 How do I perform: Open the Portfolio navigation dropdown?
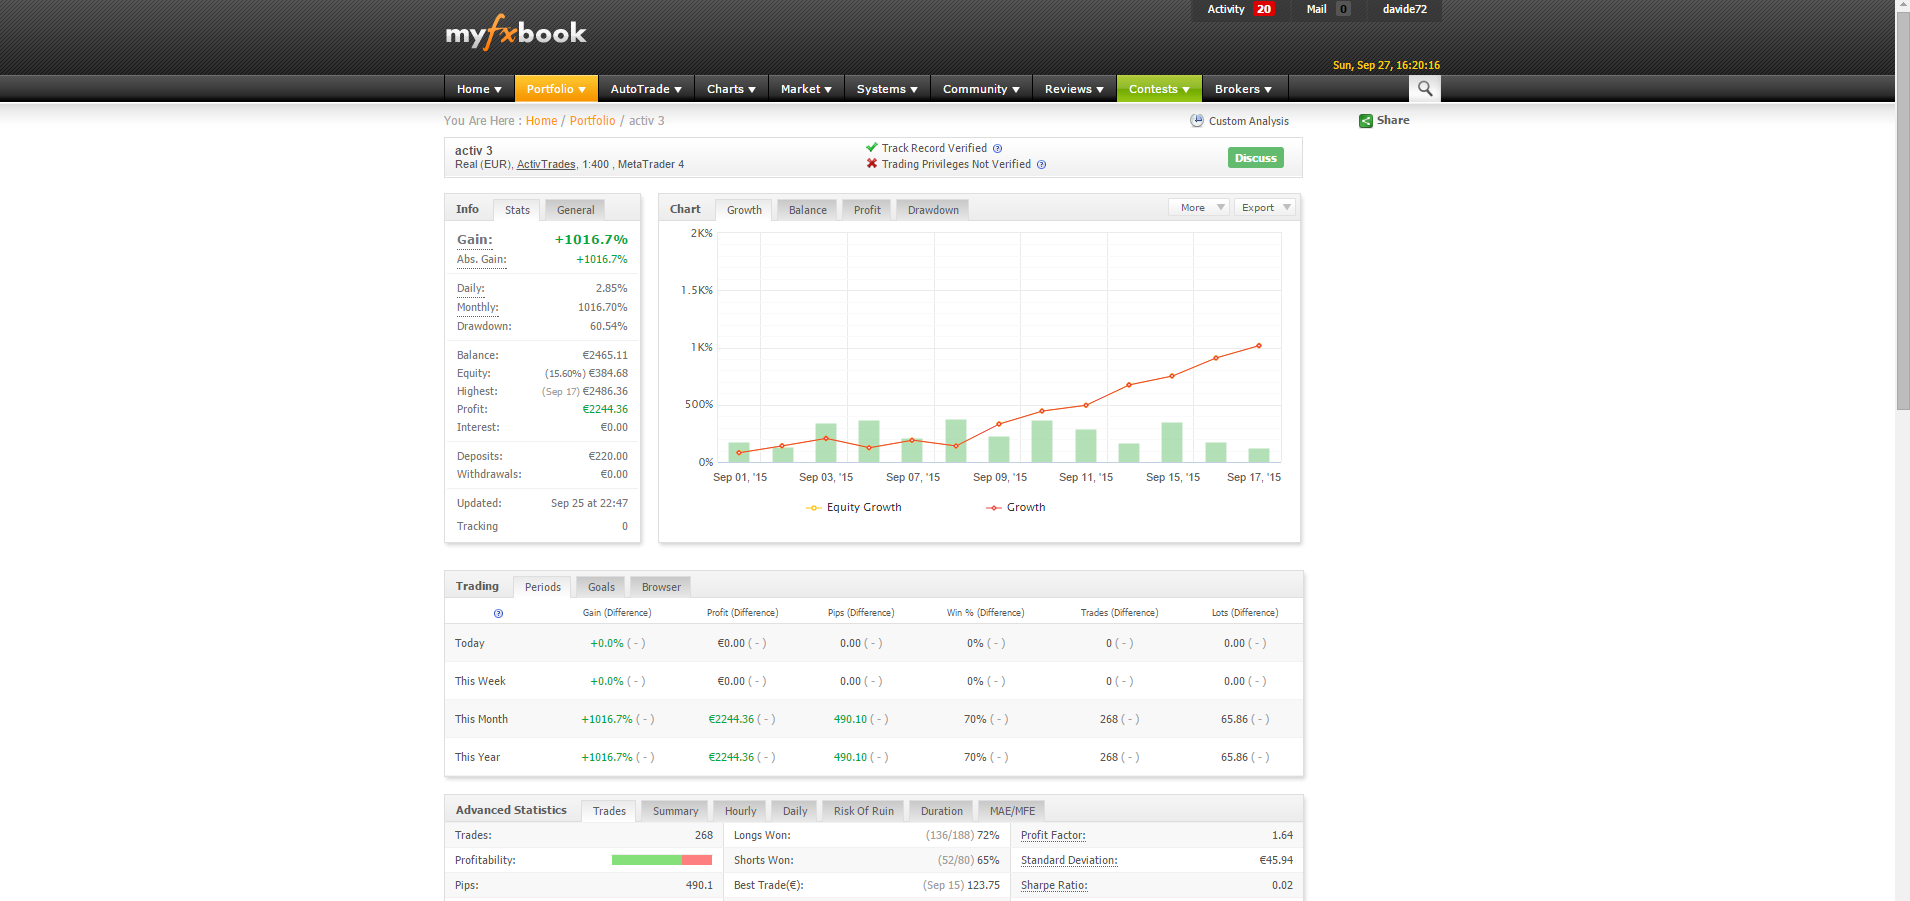pos(556,89)
